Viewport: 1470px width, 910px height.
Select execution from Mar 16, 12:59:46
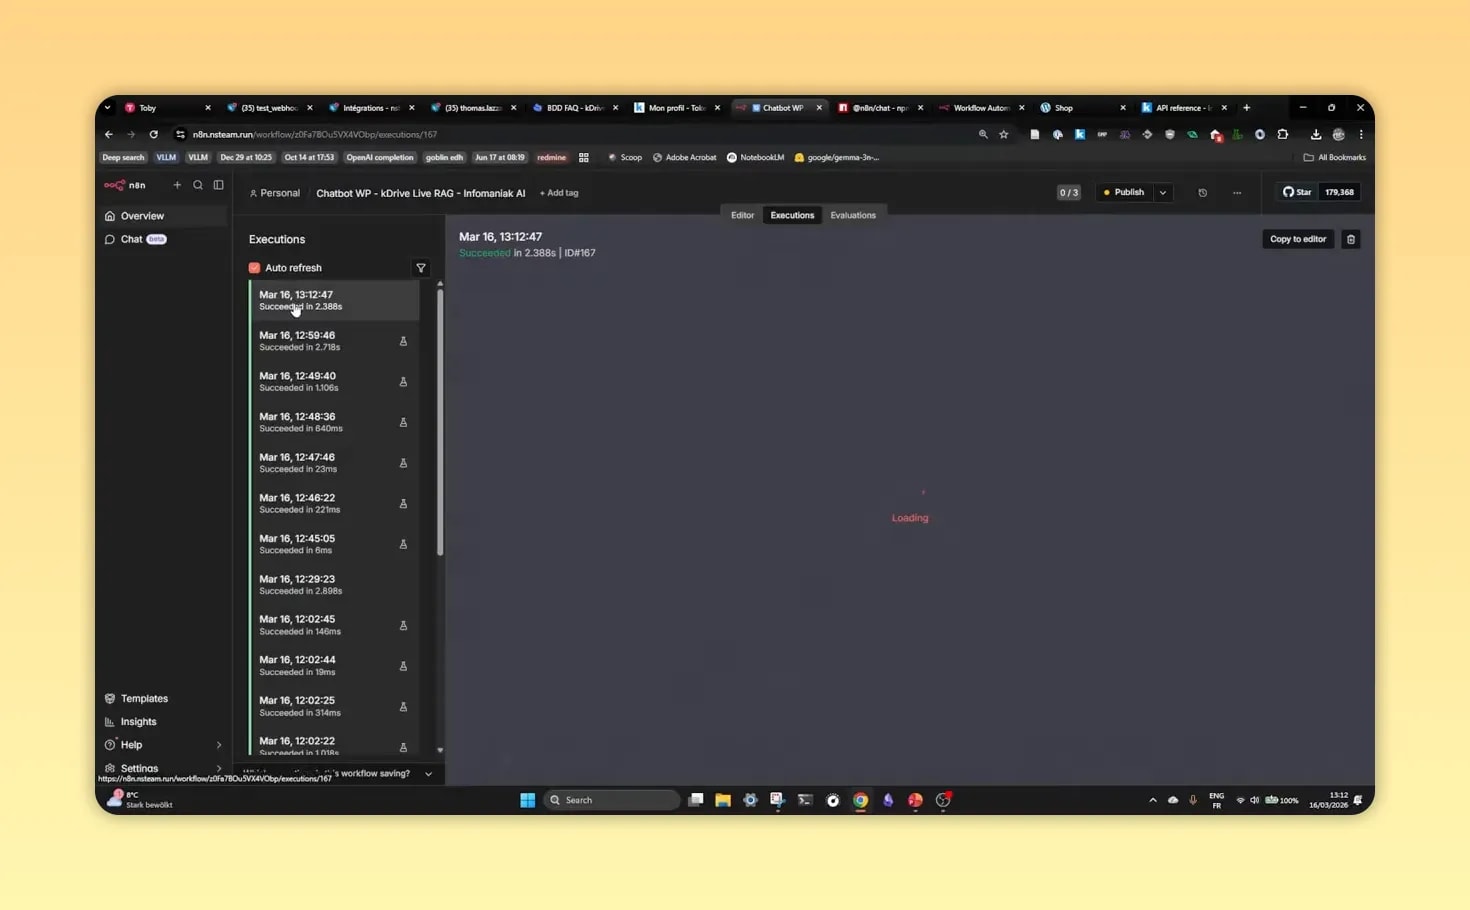[330, 341]
